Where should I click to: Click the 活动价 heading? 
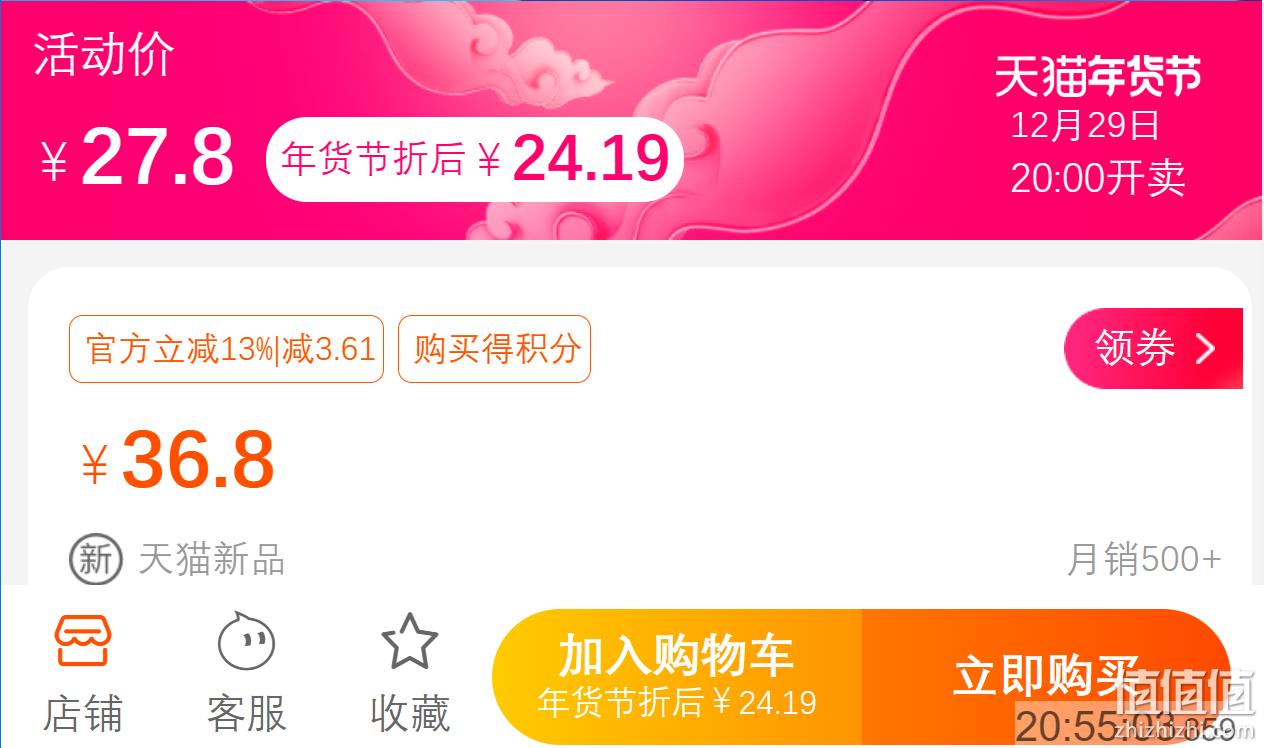tap(104, 54)
